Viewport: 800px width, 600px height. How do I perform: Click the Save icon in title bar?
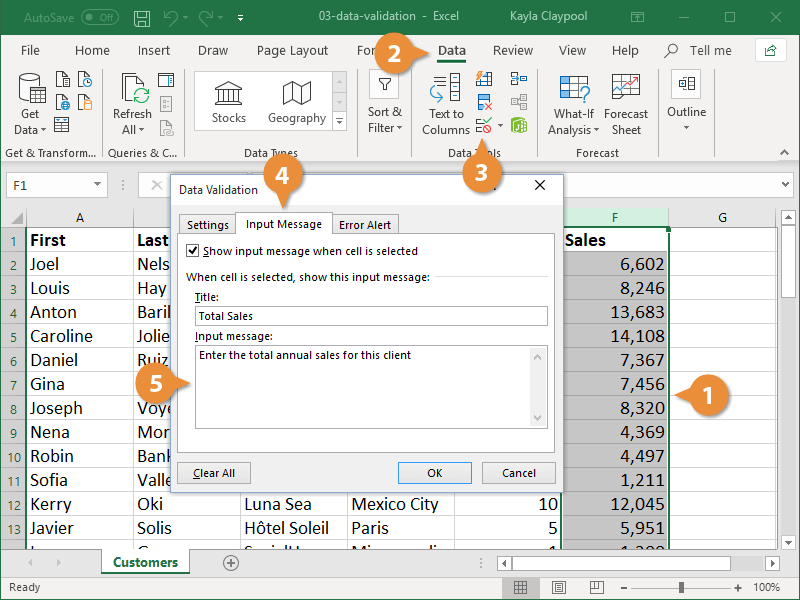(x=142, y=18)
